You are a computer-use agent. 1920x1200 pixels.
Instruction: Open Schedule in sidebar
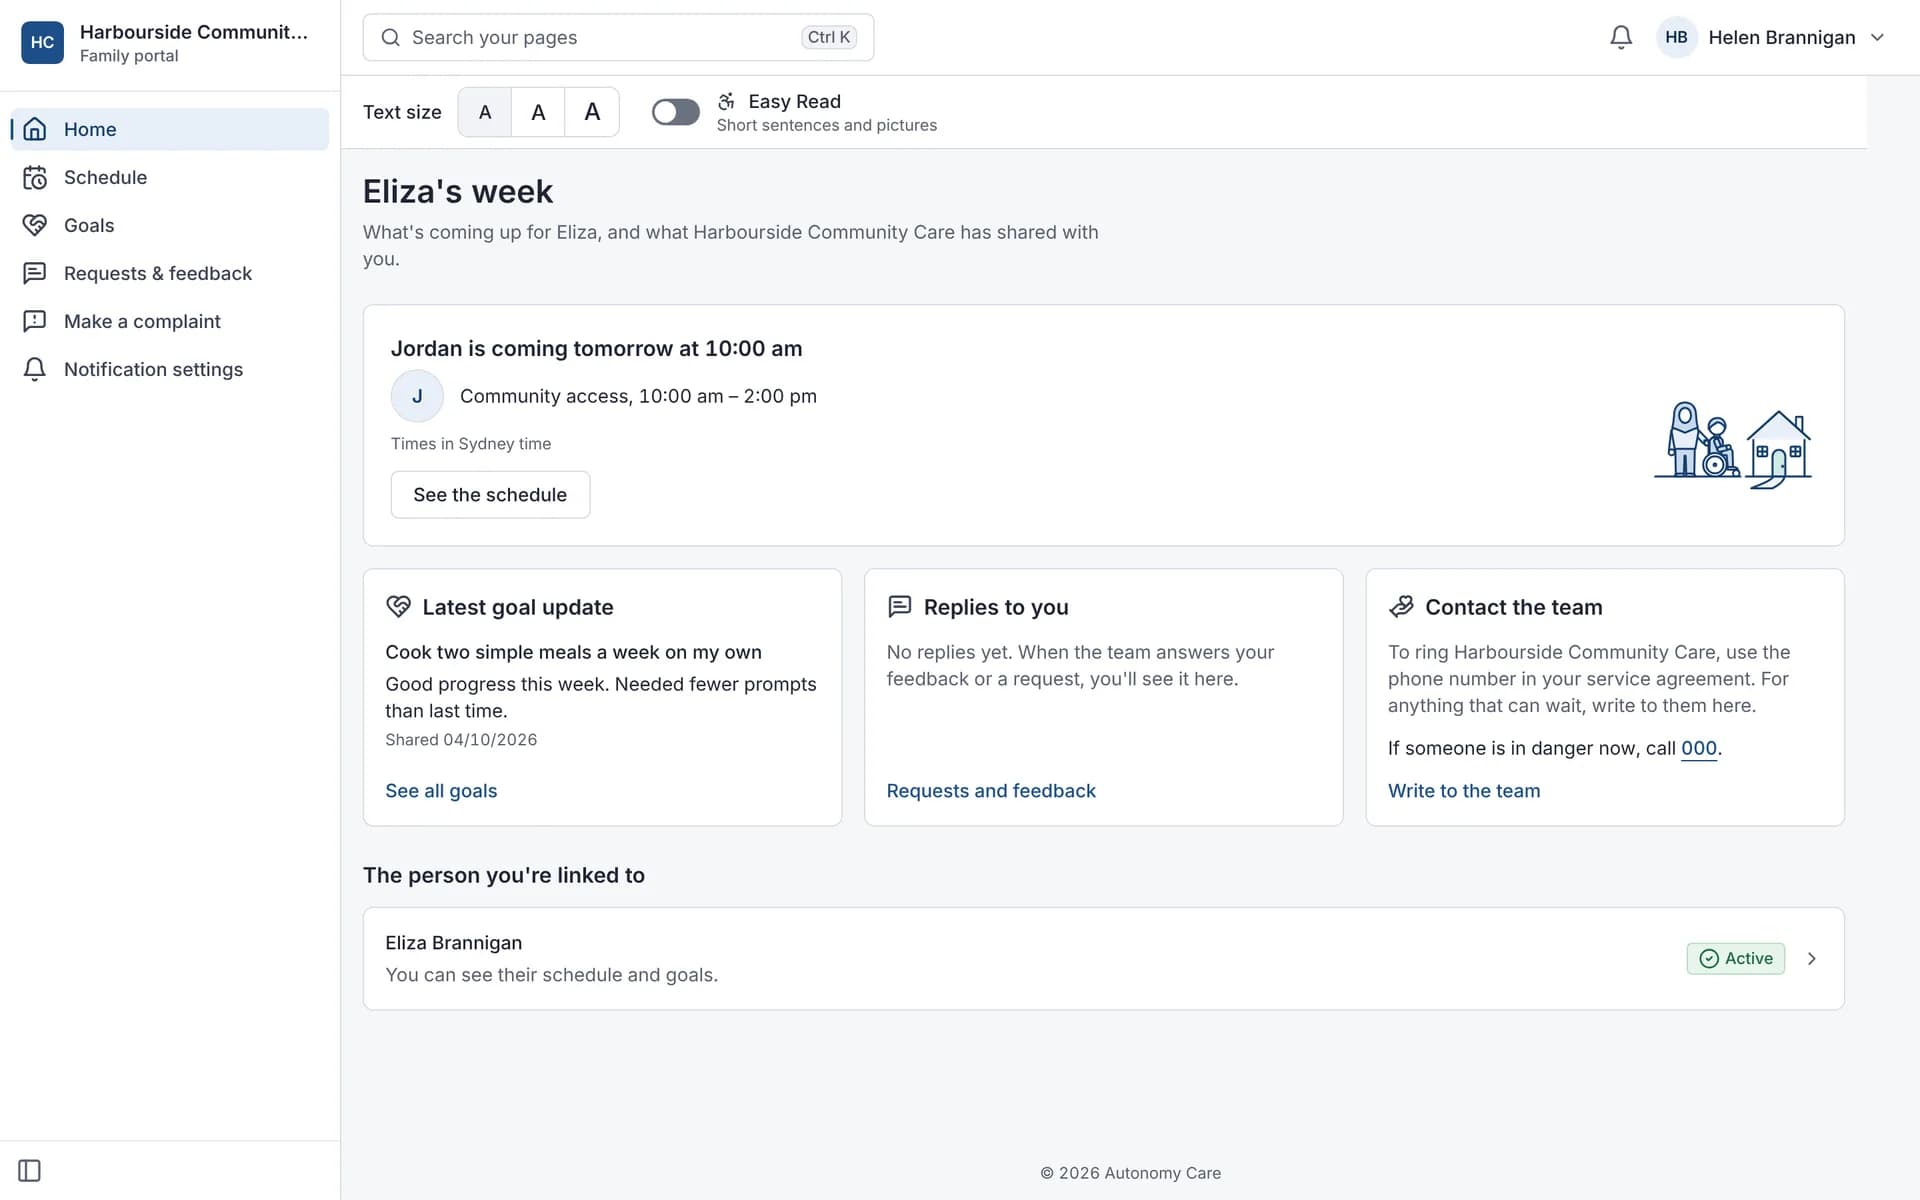coord(170,177)
